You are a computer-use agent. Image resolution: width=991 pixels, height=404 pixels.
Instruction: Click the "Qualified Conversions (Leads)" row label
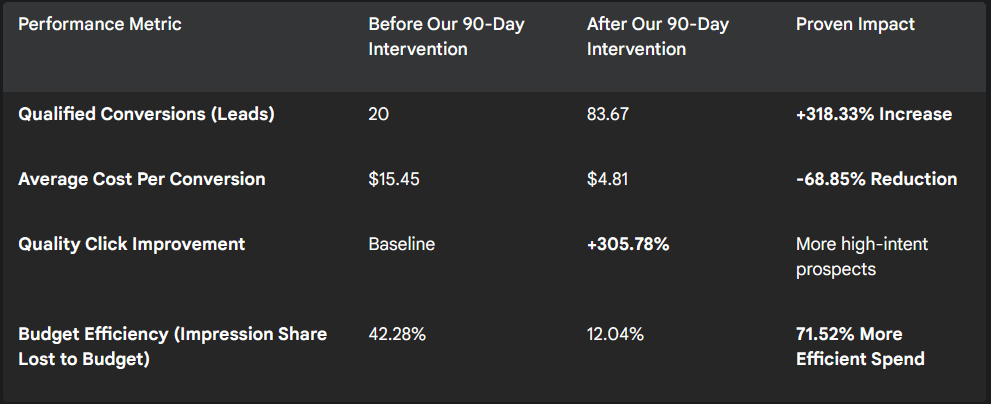pos(146,114)
